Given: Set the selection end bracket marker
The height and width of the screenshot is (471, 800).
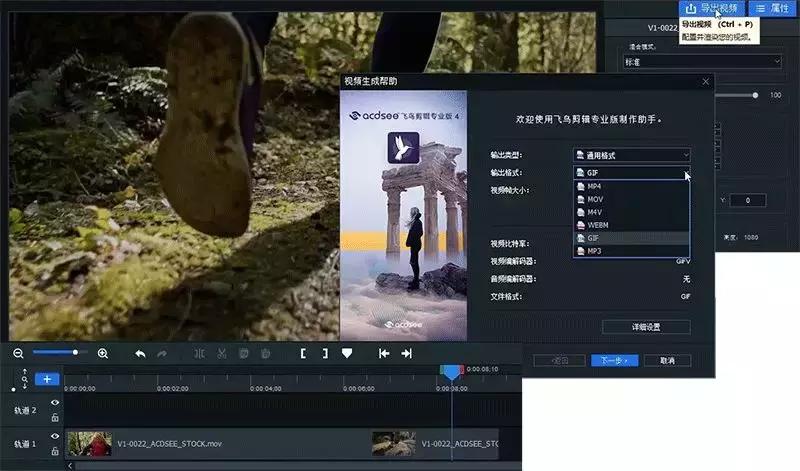Looking at the screenshot, I should [325, 354].
